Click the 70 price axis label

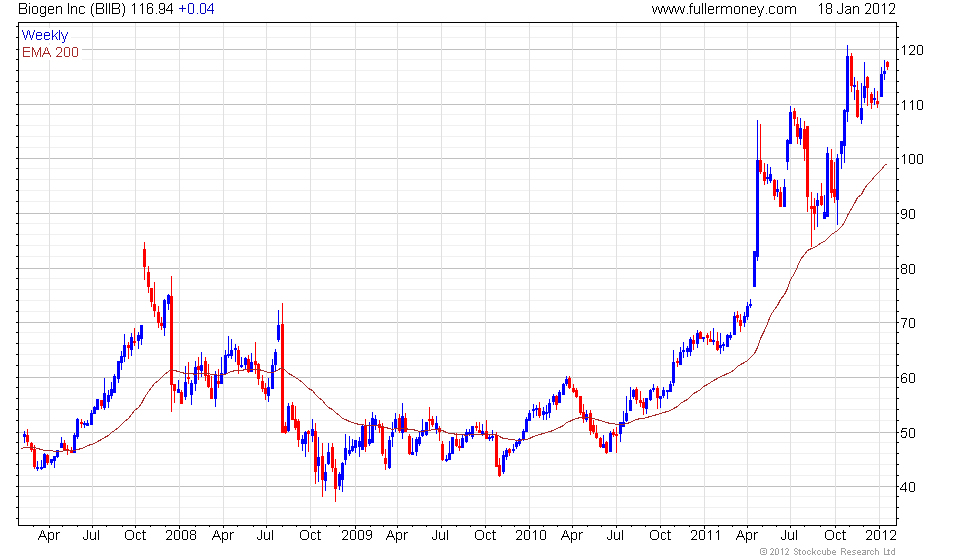(x=908, y=323)
